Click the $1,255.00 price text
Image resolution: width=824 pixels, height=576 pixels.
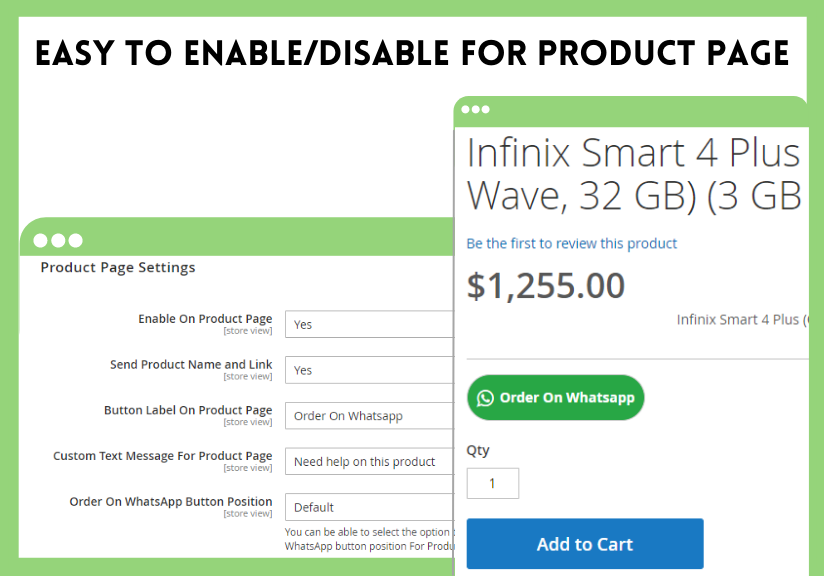click(545, 286)
